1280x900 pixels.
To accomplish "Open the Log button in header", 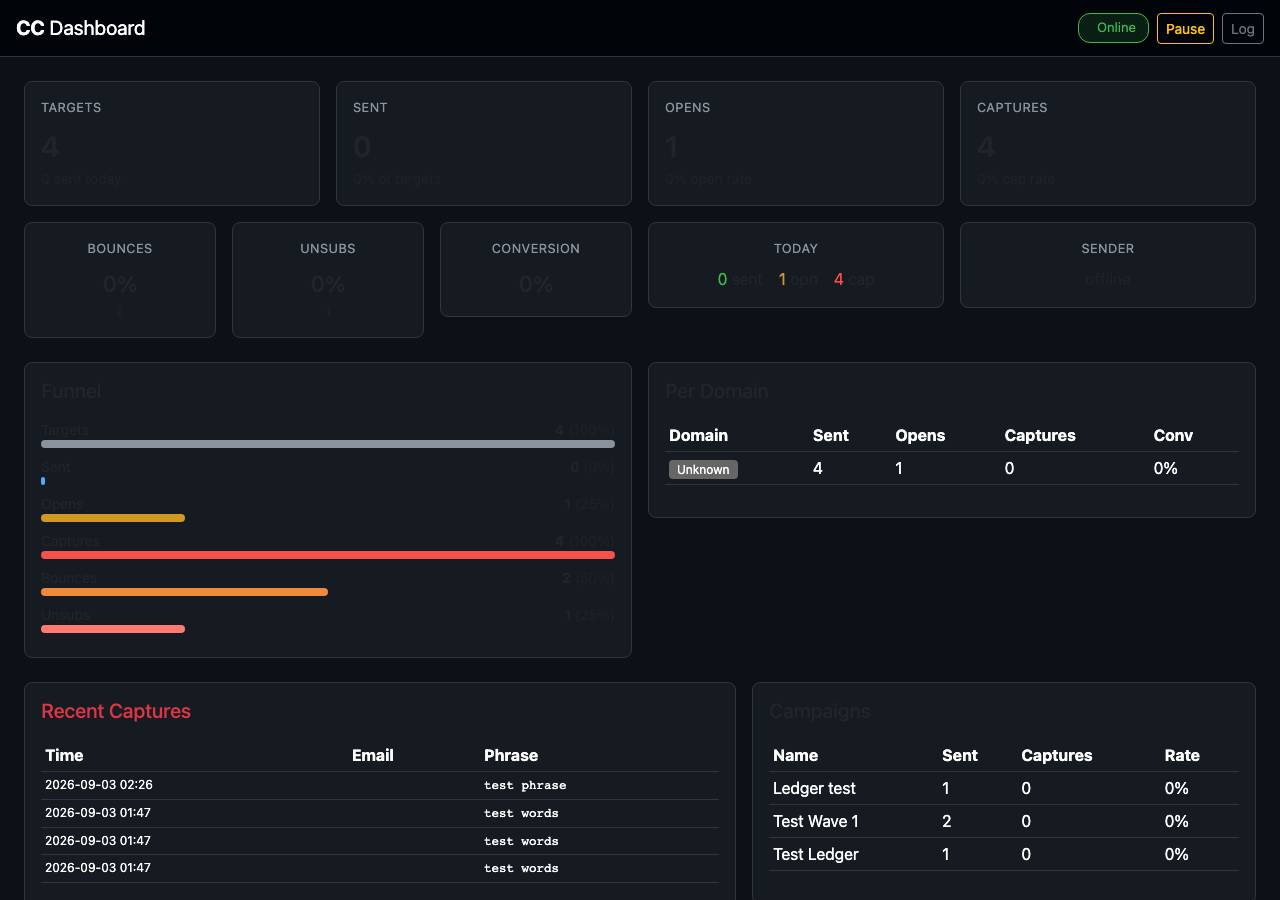I will [1242, 28].
